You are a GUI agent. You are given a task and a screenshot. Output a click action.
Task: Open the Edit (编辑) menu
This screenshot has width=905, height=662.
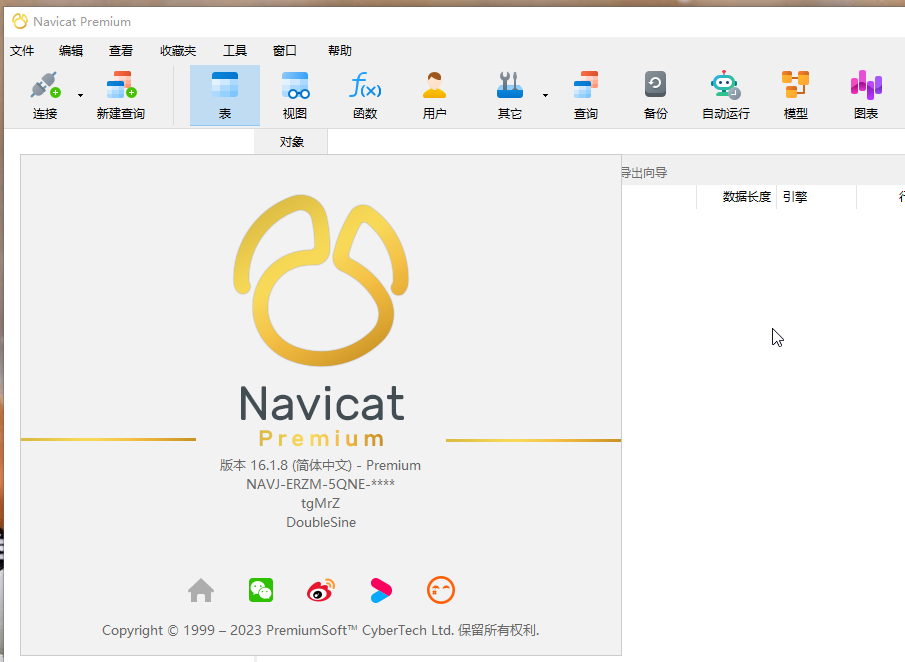(71, 51)
